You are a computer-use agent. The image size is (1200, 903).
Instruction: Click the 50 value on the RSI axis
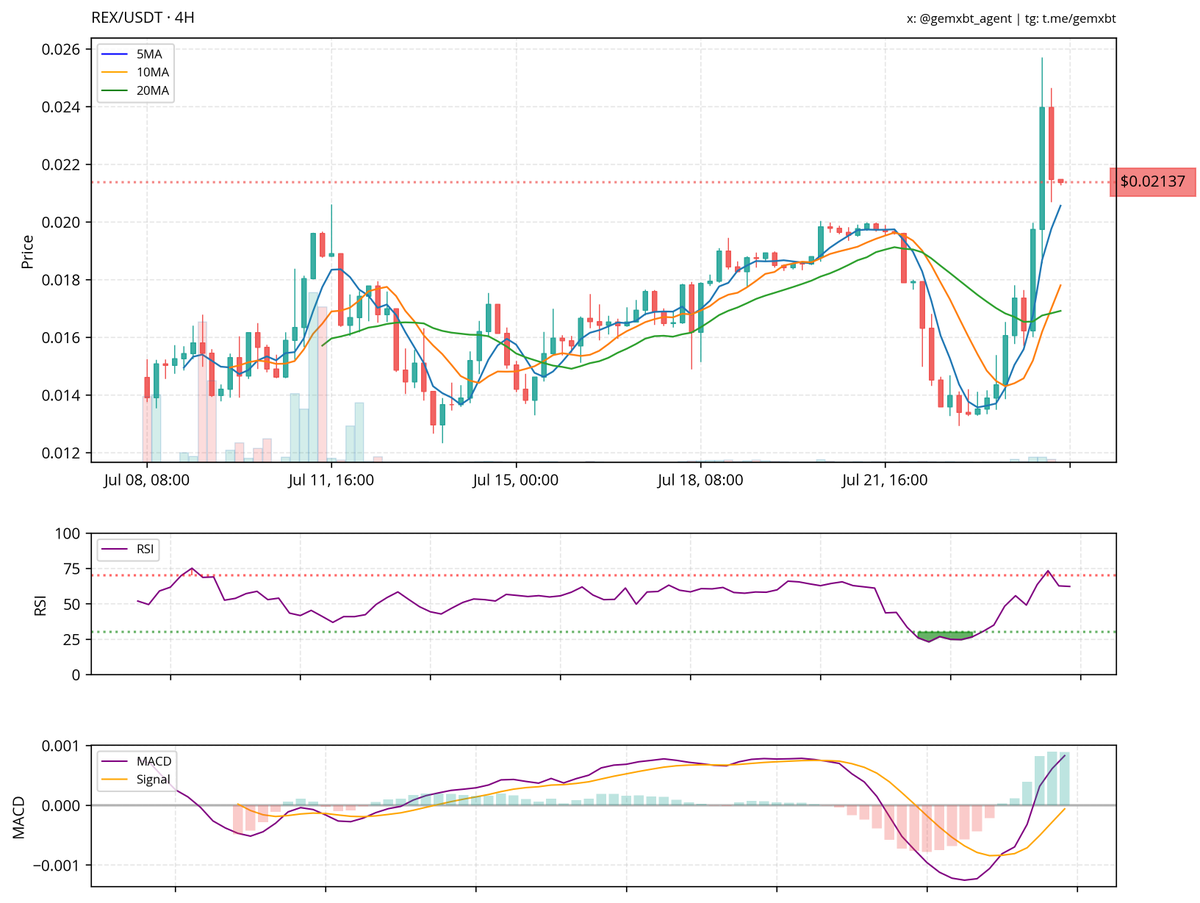(73, 604)
